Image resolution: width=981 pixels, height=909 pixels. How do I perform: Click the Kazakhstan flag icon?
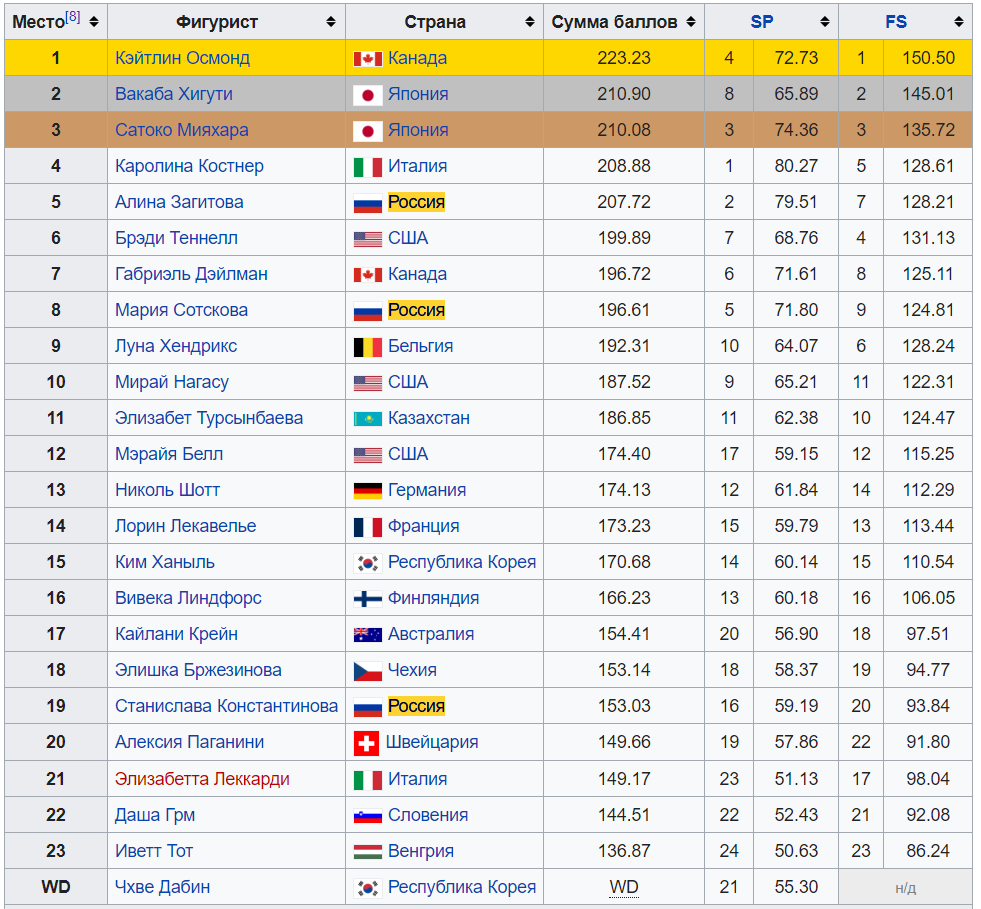point(367,419)
